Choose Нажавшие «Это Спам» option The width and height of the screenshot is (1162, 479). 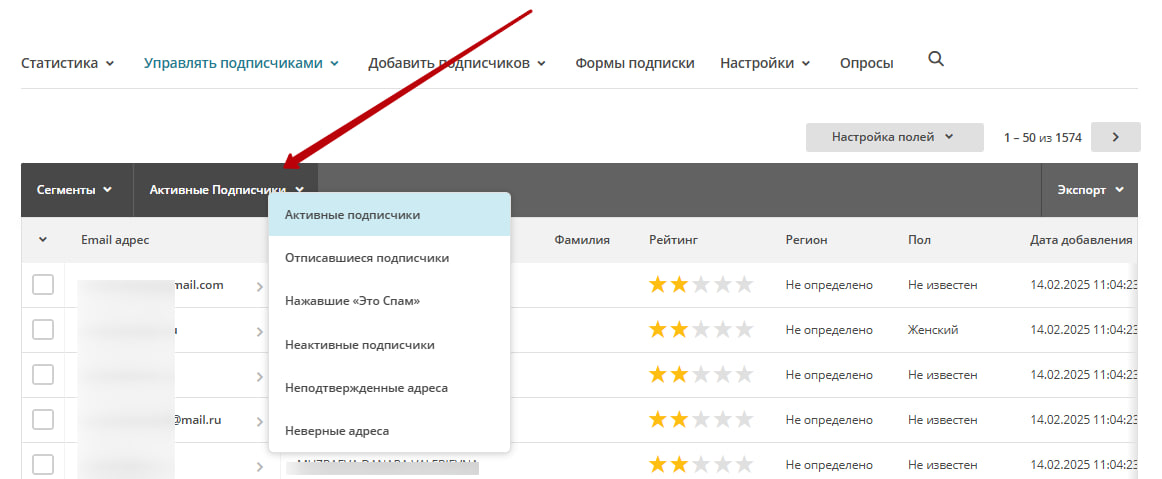tap(352, 301)
